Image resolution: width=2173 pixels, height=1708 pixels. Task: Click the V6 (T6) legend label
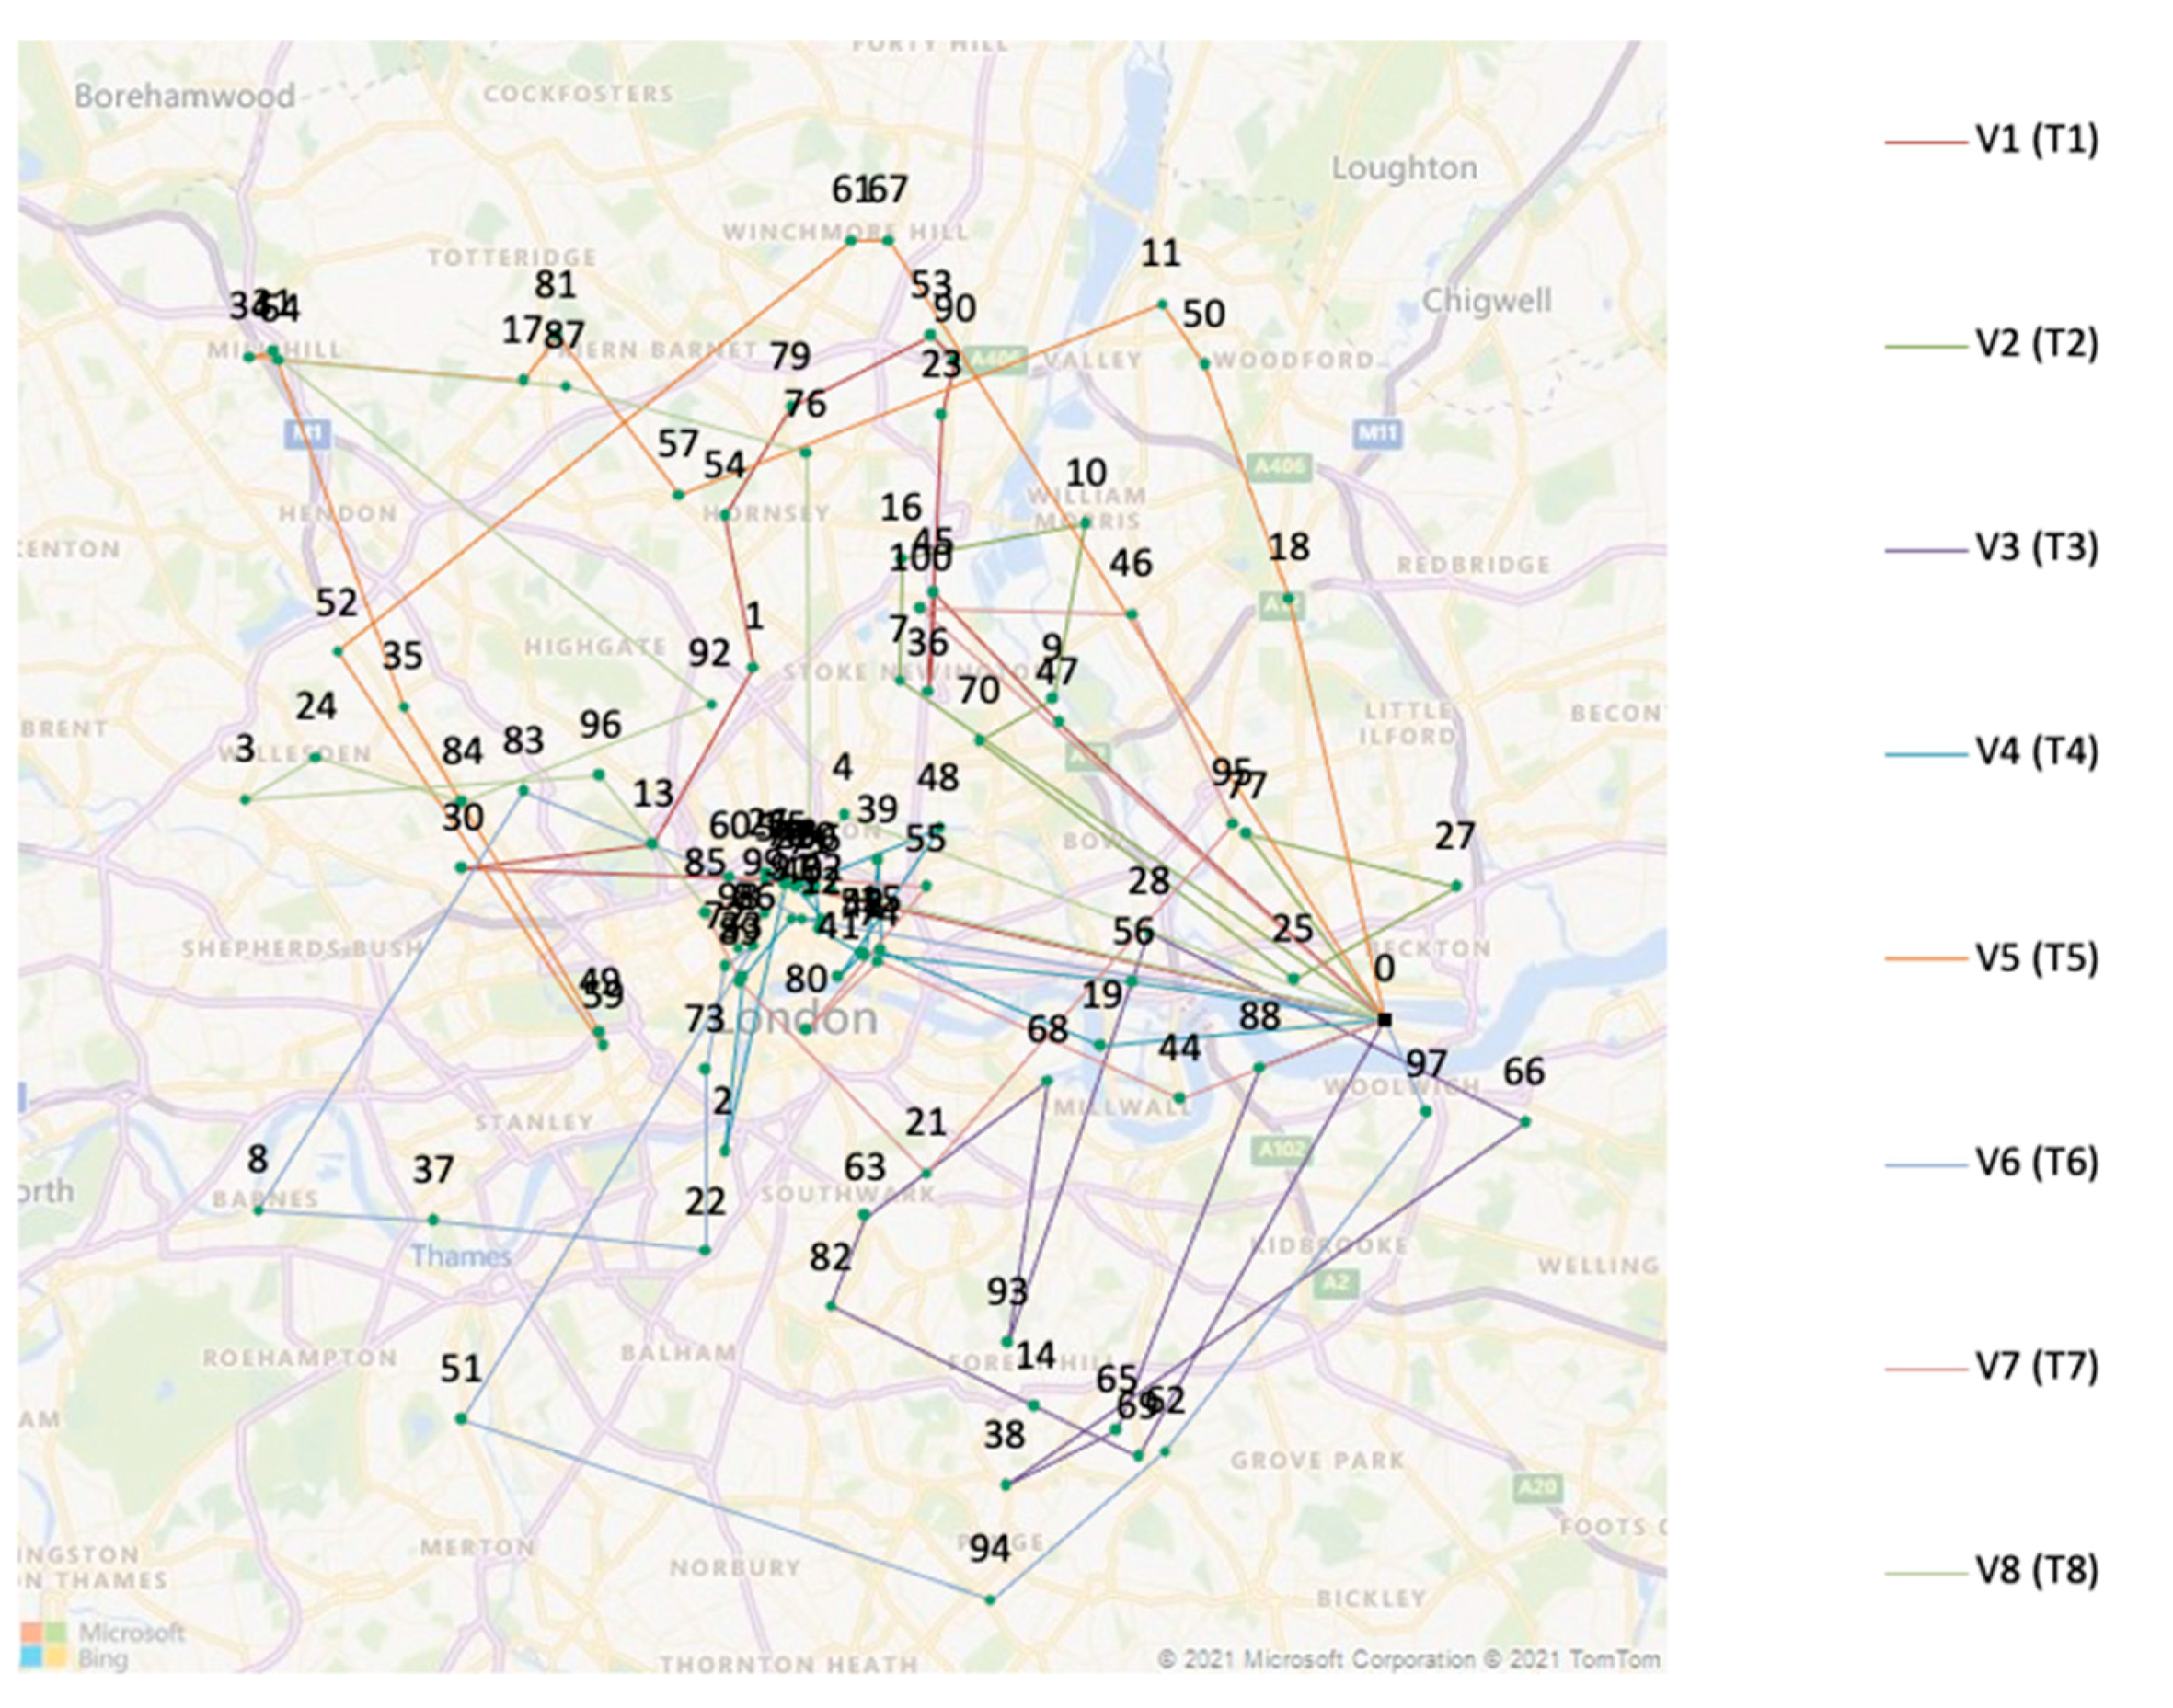pos(2036,1164)
